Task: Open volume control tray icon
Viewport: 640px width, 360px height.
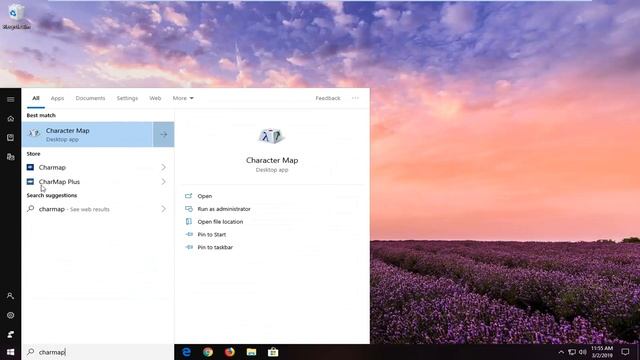Action: (583, 352)
